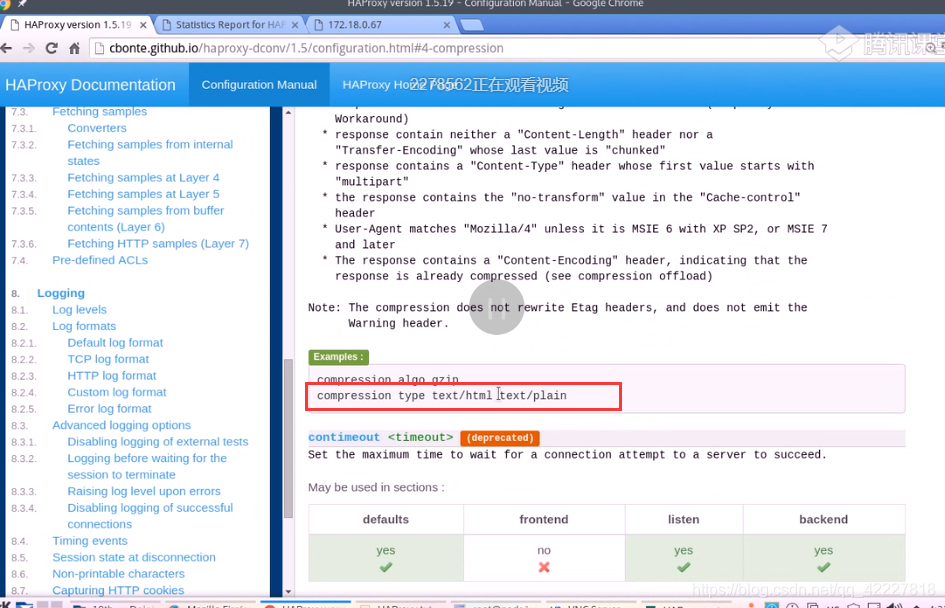The height and width of the screenshot is (608, 945).
Task: Click the 'Set the maximum time to wait' description
Action: [567, 455]
